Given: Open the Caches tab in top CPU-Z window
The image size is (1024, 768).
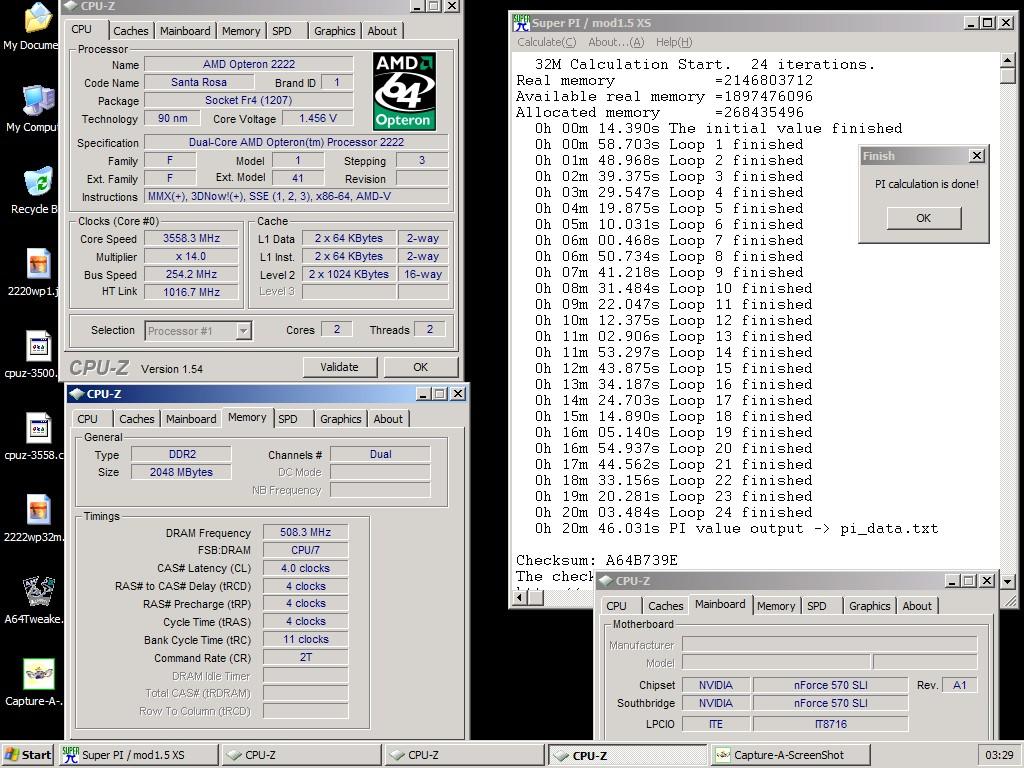Looking at the screenshot, I should [131, 31].
